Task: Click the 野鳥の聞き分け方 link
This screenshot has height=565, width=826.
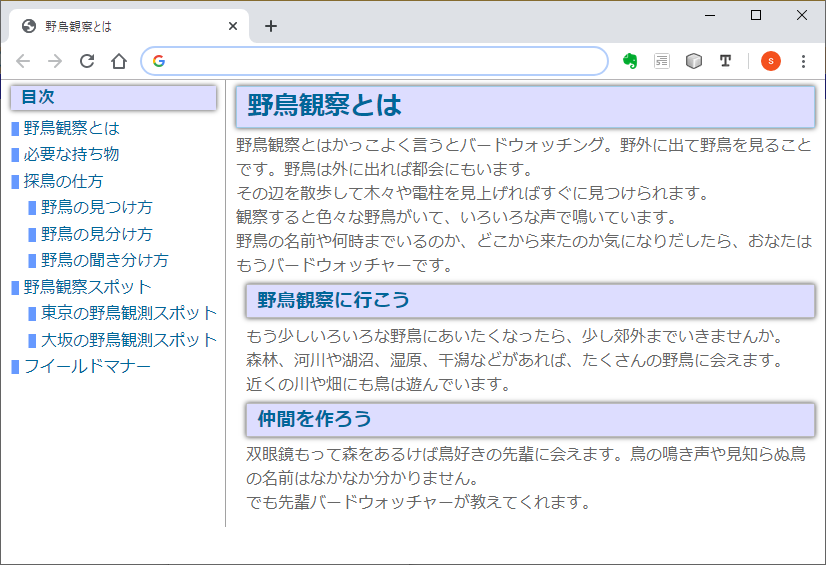Action: pos(104,260)
